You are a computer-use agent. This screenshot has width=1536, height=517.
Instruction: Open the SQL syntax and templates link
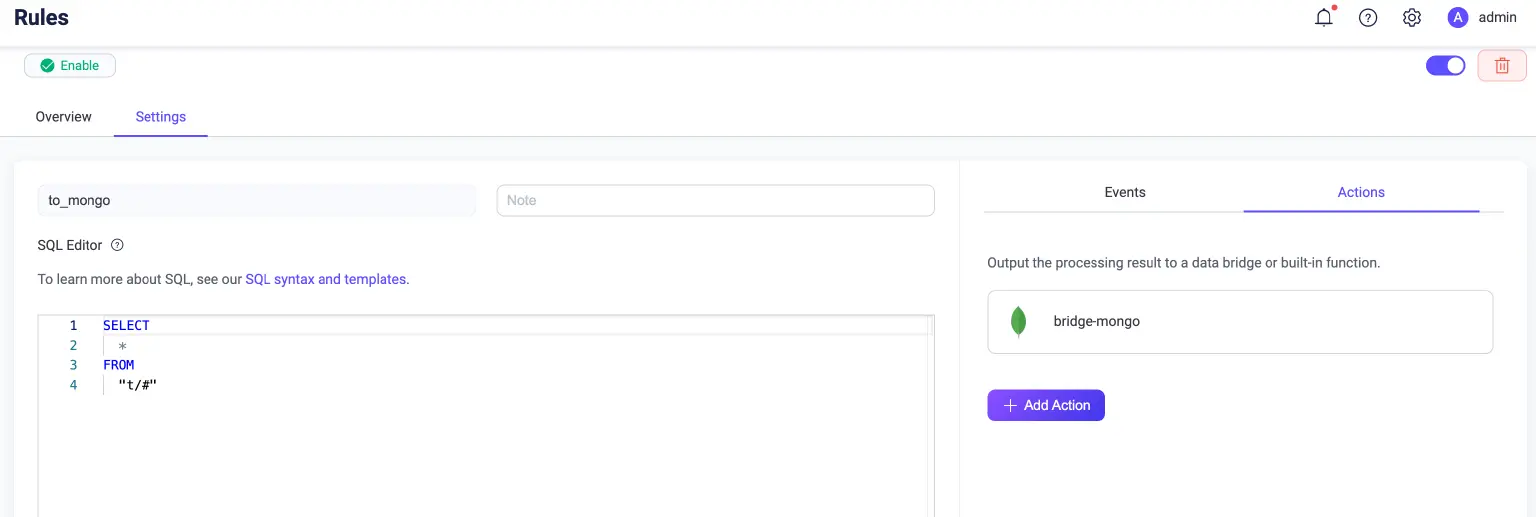click(327, 280)
